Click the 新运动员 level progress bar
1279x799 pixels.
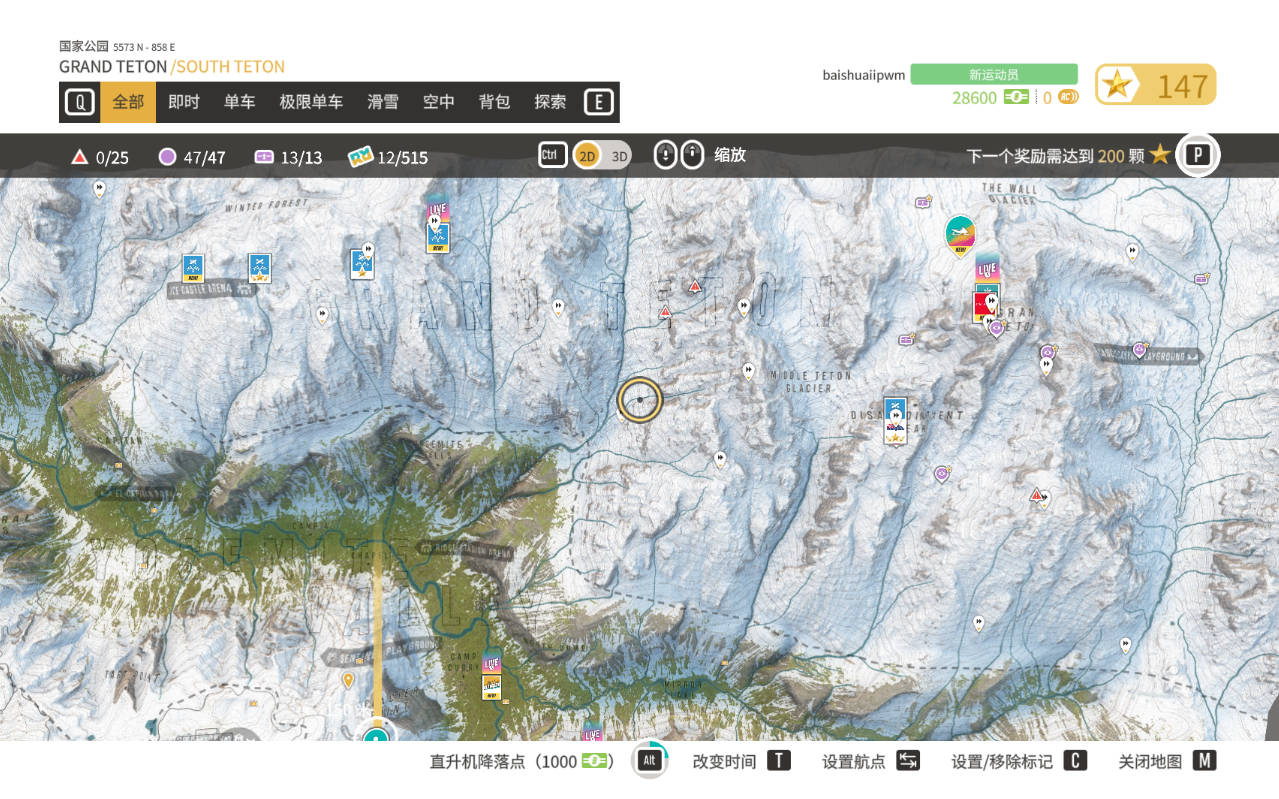tap(994, 74)
